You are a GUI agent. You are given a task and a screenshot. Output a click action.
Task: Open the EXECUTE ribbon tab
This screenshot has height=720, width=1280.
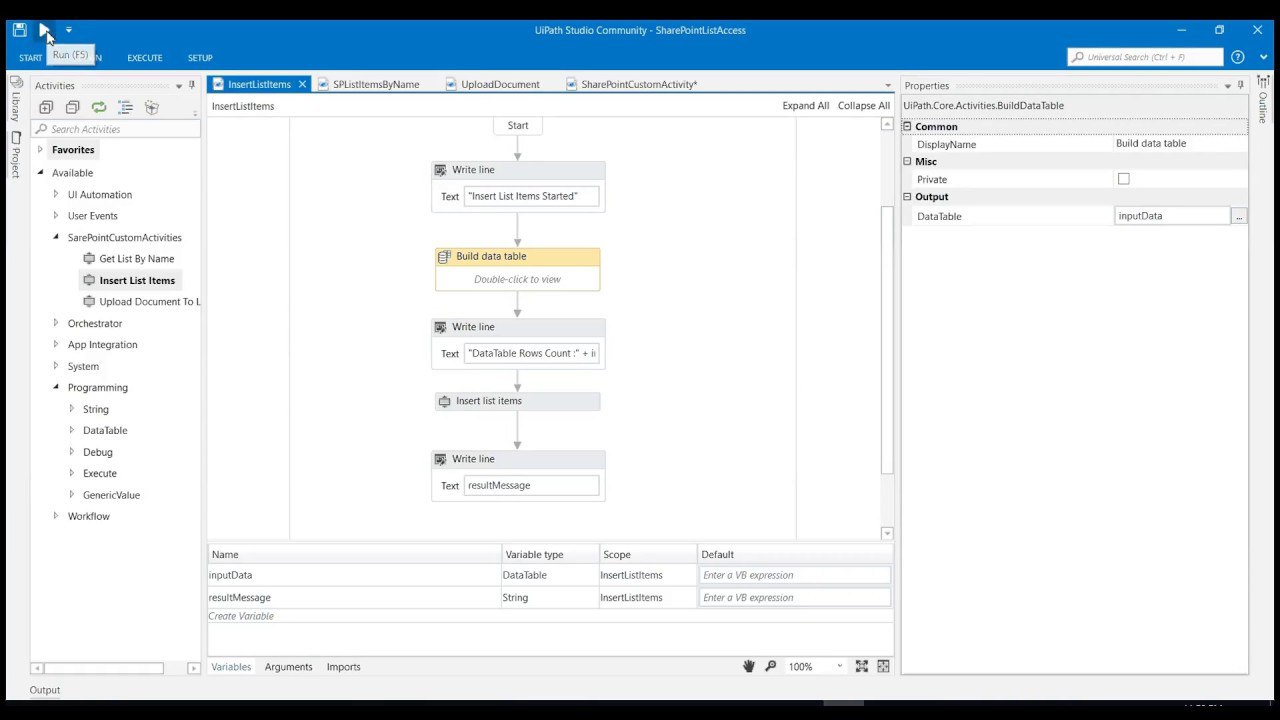coord(145,58)
